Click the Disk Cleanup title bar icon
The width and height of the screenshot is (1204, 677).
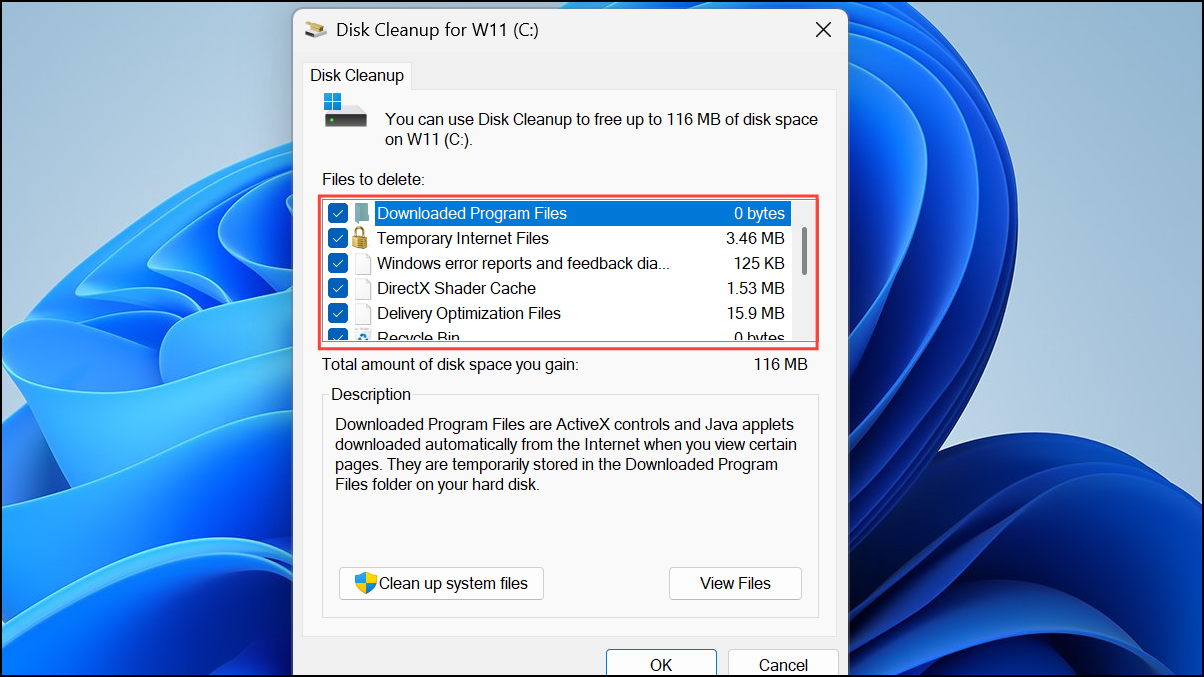tap(315, 29)
